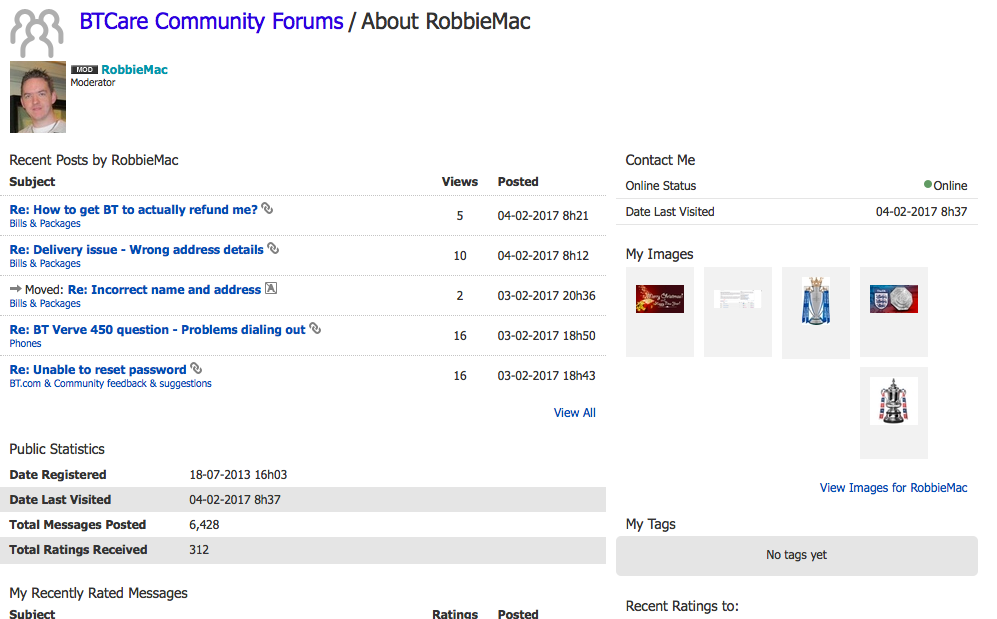Click attachment icon beside 'Unable to reset password'
The height and width of the screenshot is (619, 997).
[196, 368]
